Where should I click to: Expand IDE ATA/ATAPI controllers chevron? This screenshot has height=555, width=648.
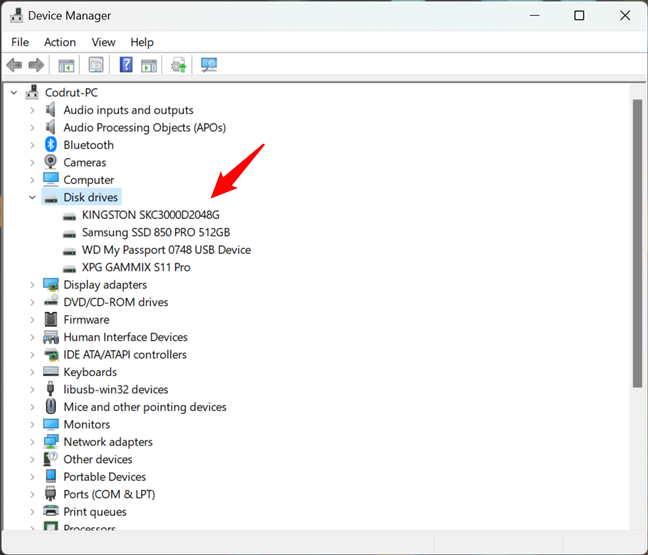pos(32,355)
